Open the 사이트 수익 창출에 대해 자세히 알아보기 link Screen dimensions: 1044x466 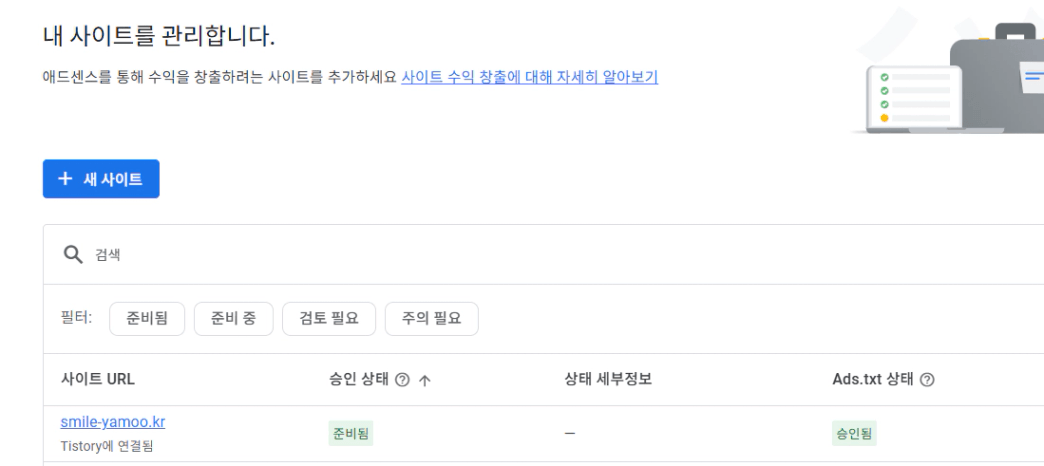pyautogui.click(x=529, y=77)
